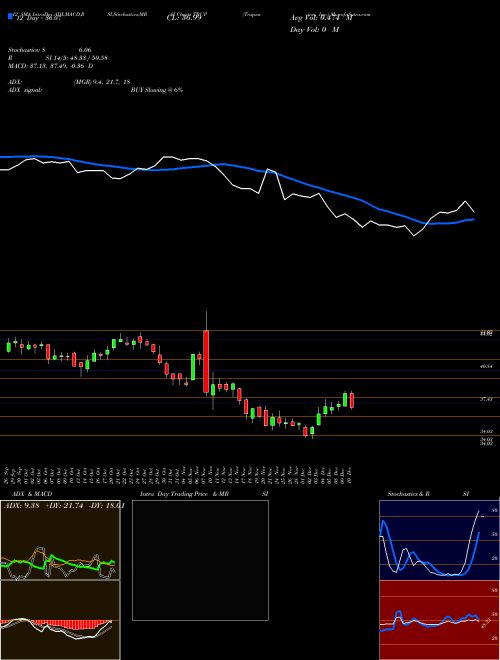Click the '26 Sep' date on the axis
This screenshot has width=500, height=660.
click(x=8, y=474)
